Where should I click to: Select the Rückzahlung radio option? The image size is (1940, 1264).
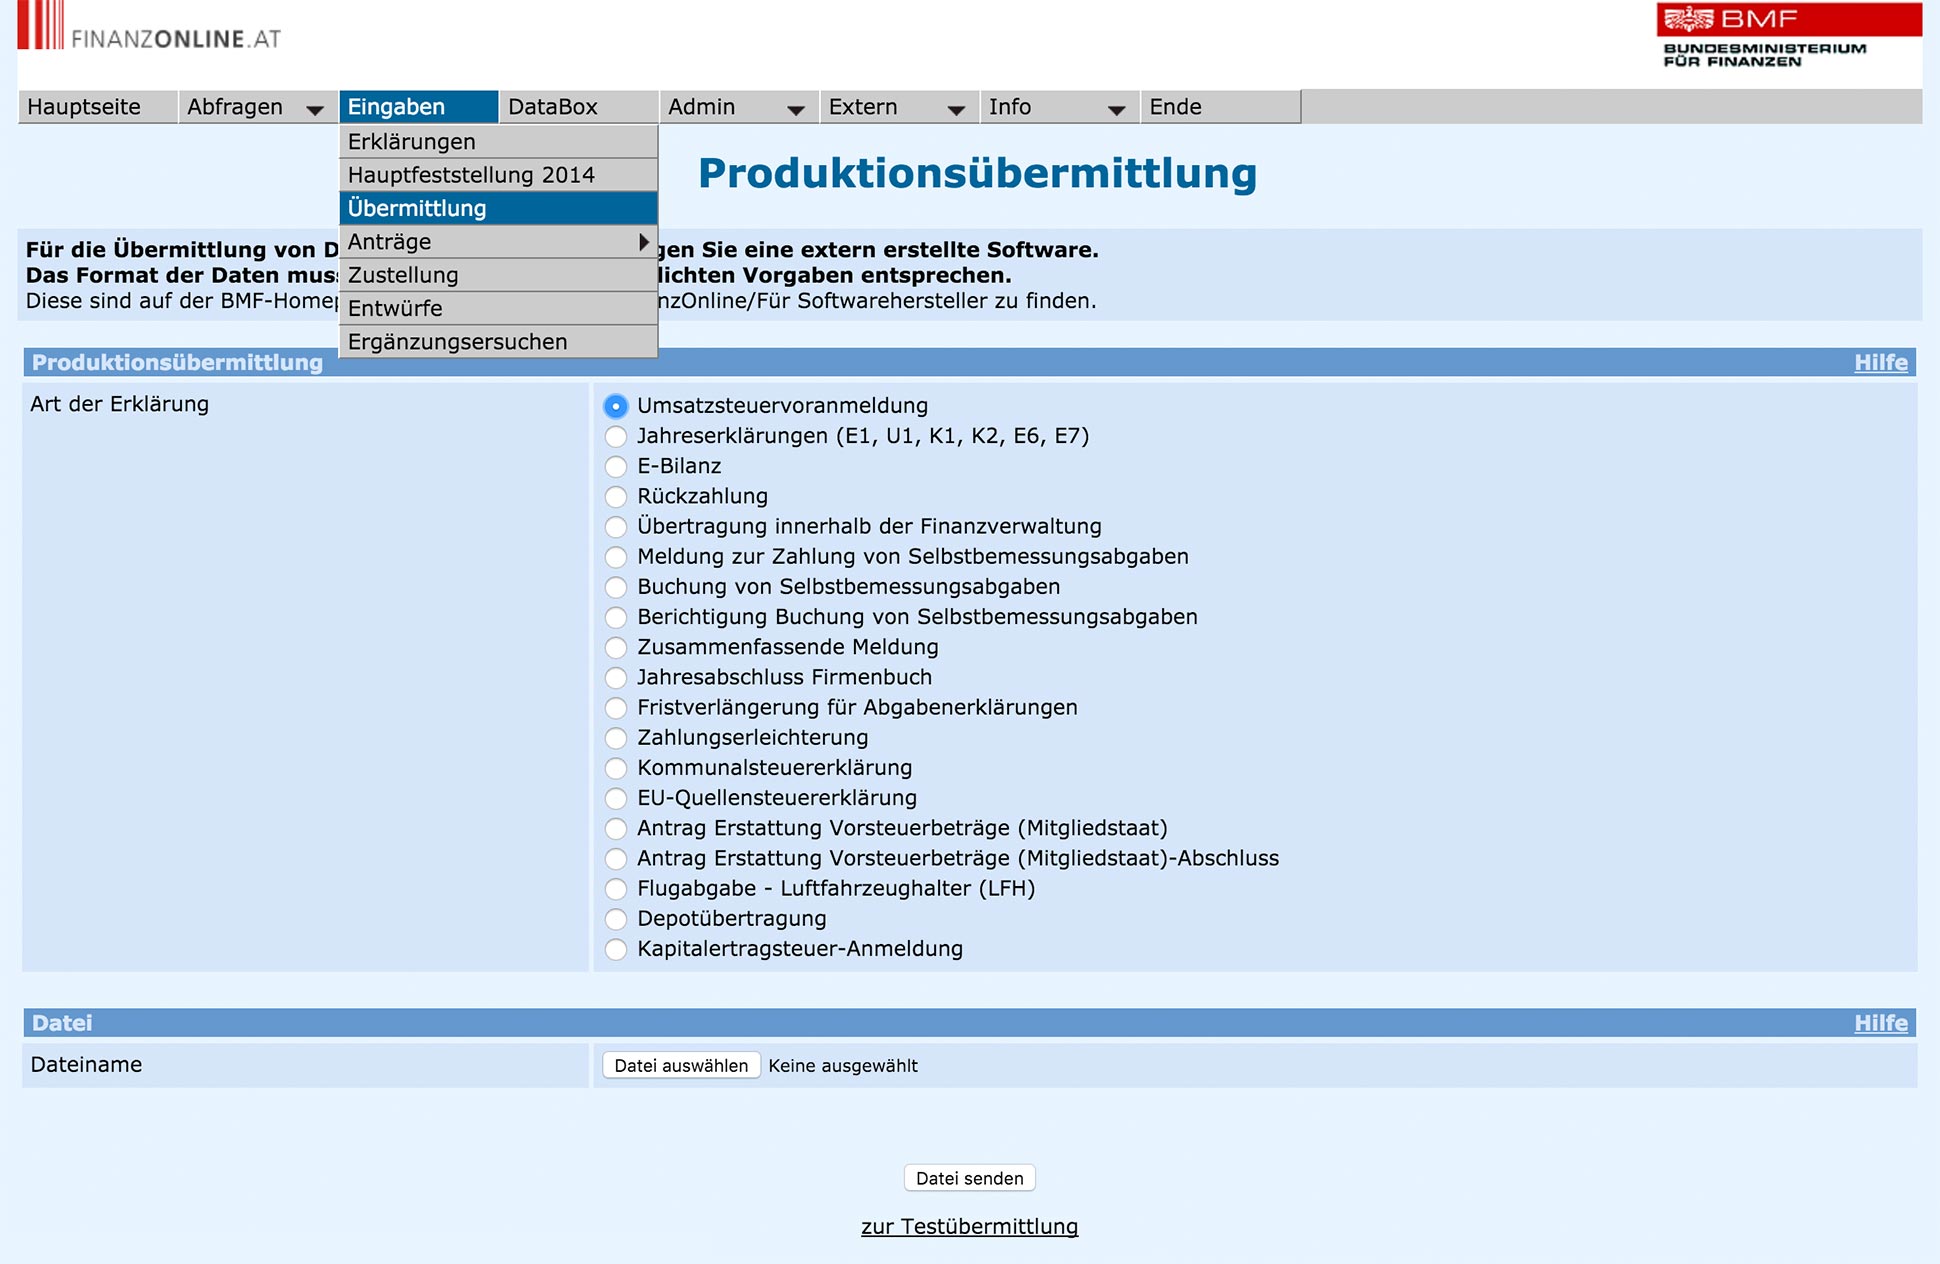point(616,496)
